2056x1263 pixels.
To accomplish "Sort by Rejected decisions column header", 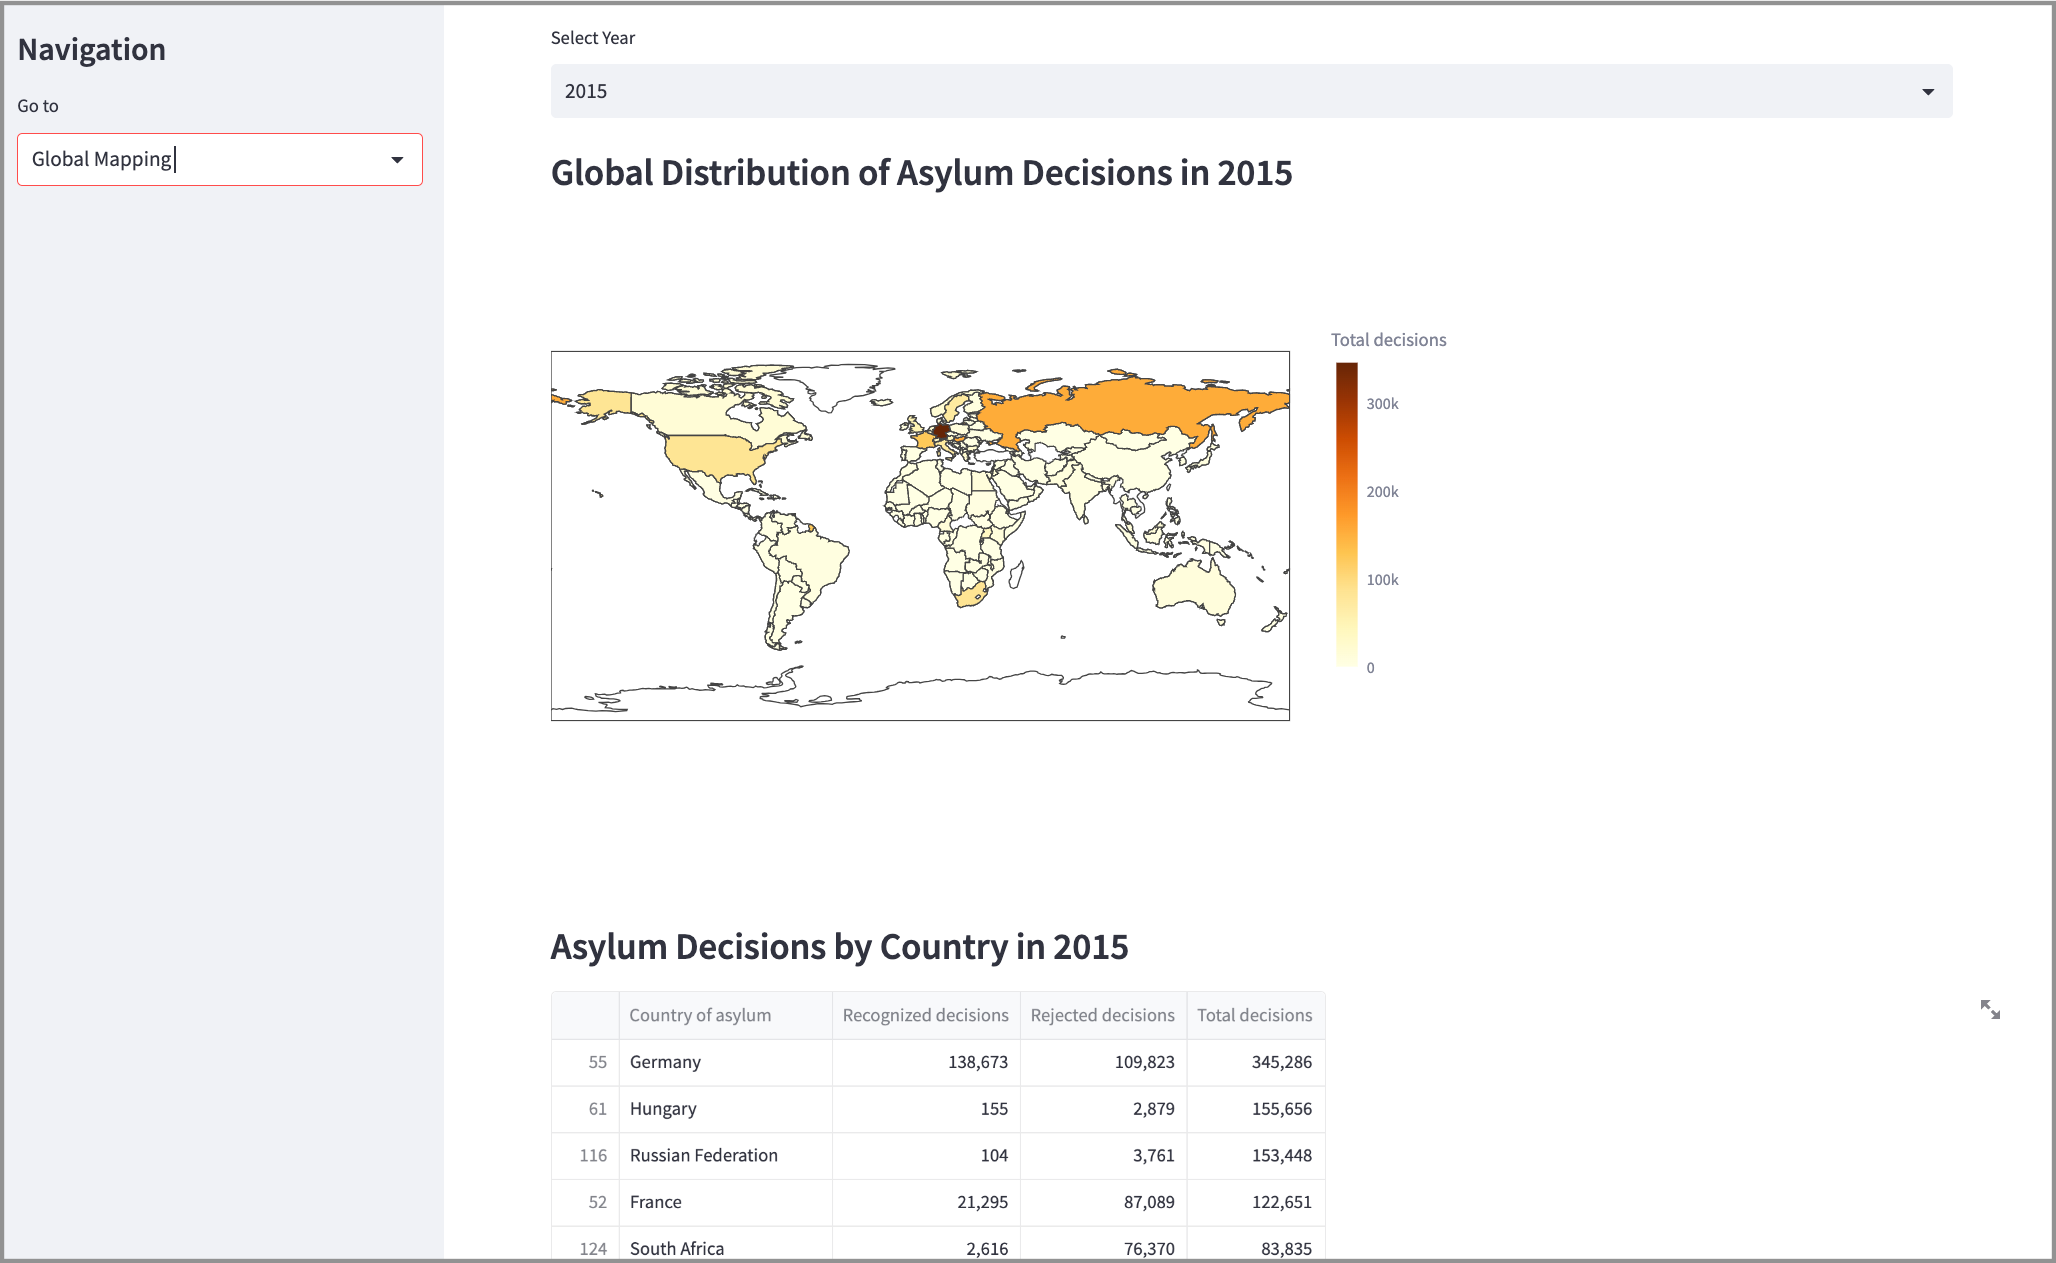I will click(1102, 1016).
